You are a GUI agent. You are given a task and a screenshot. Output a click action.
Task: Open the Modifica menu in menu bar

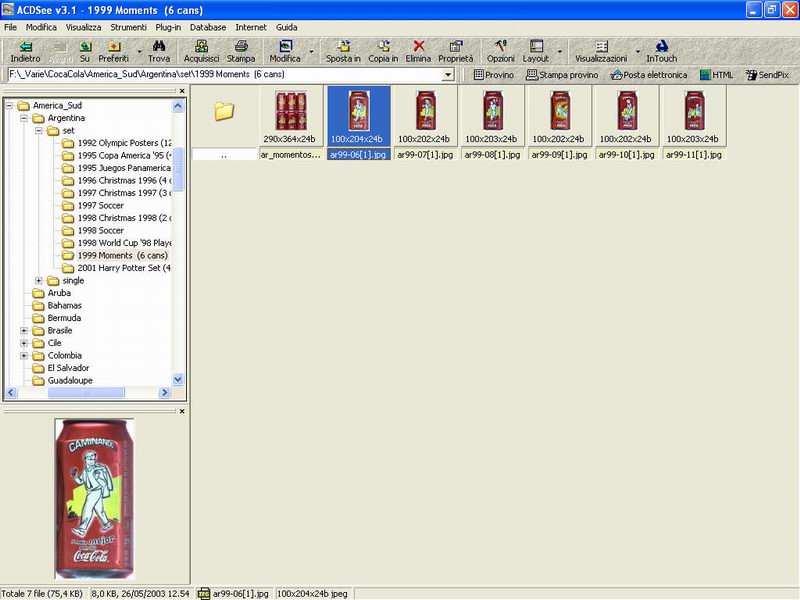(x=41, y=27)
